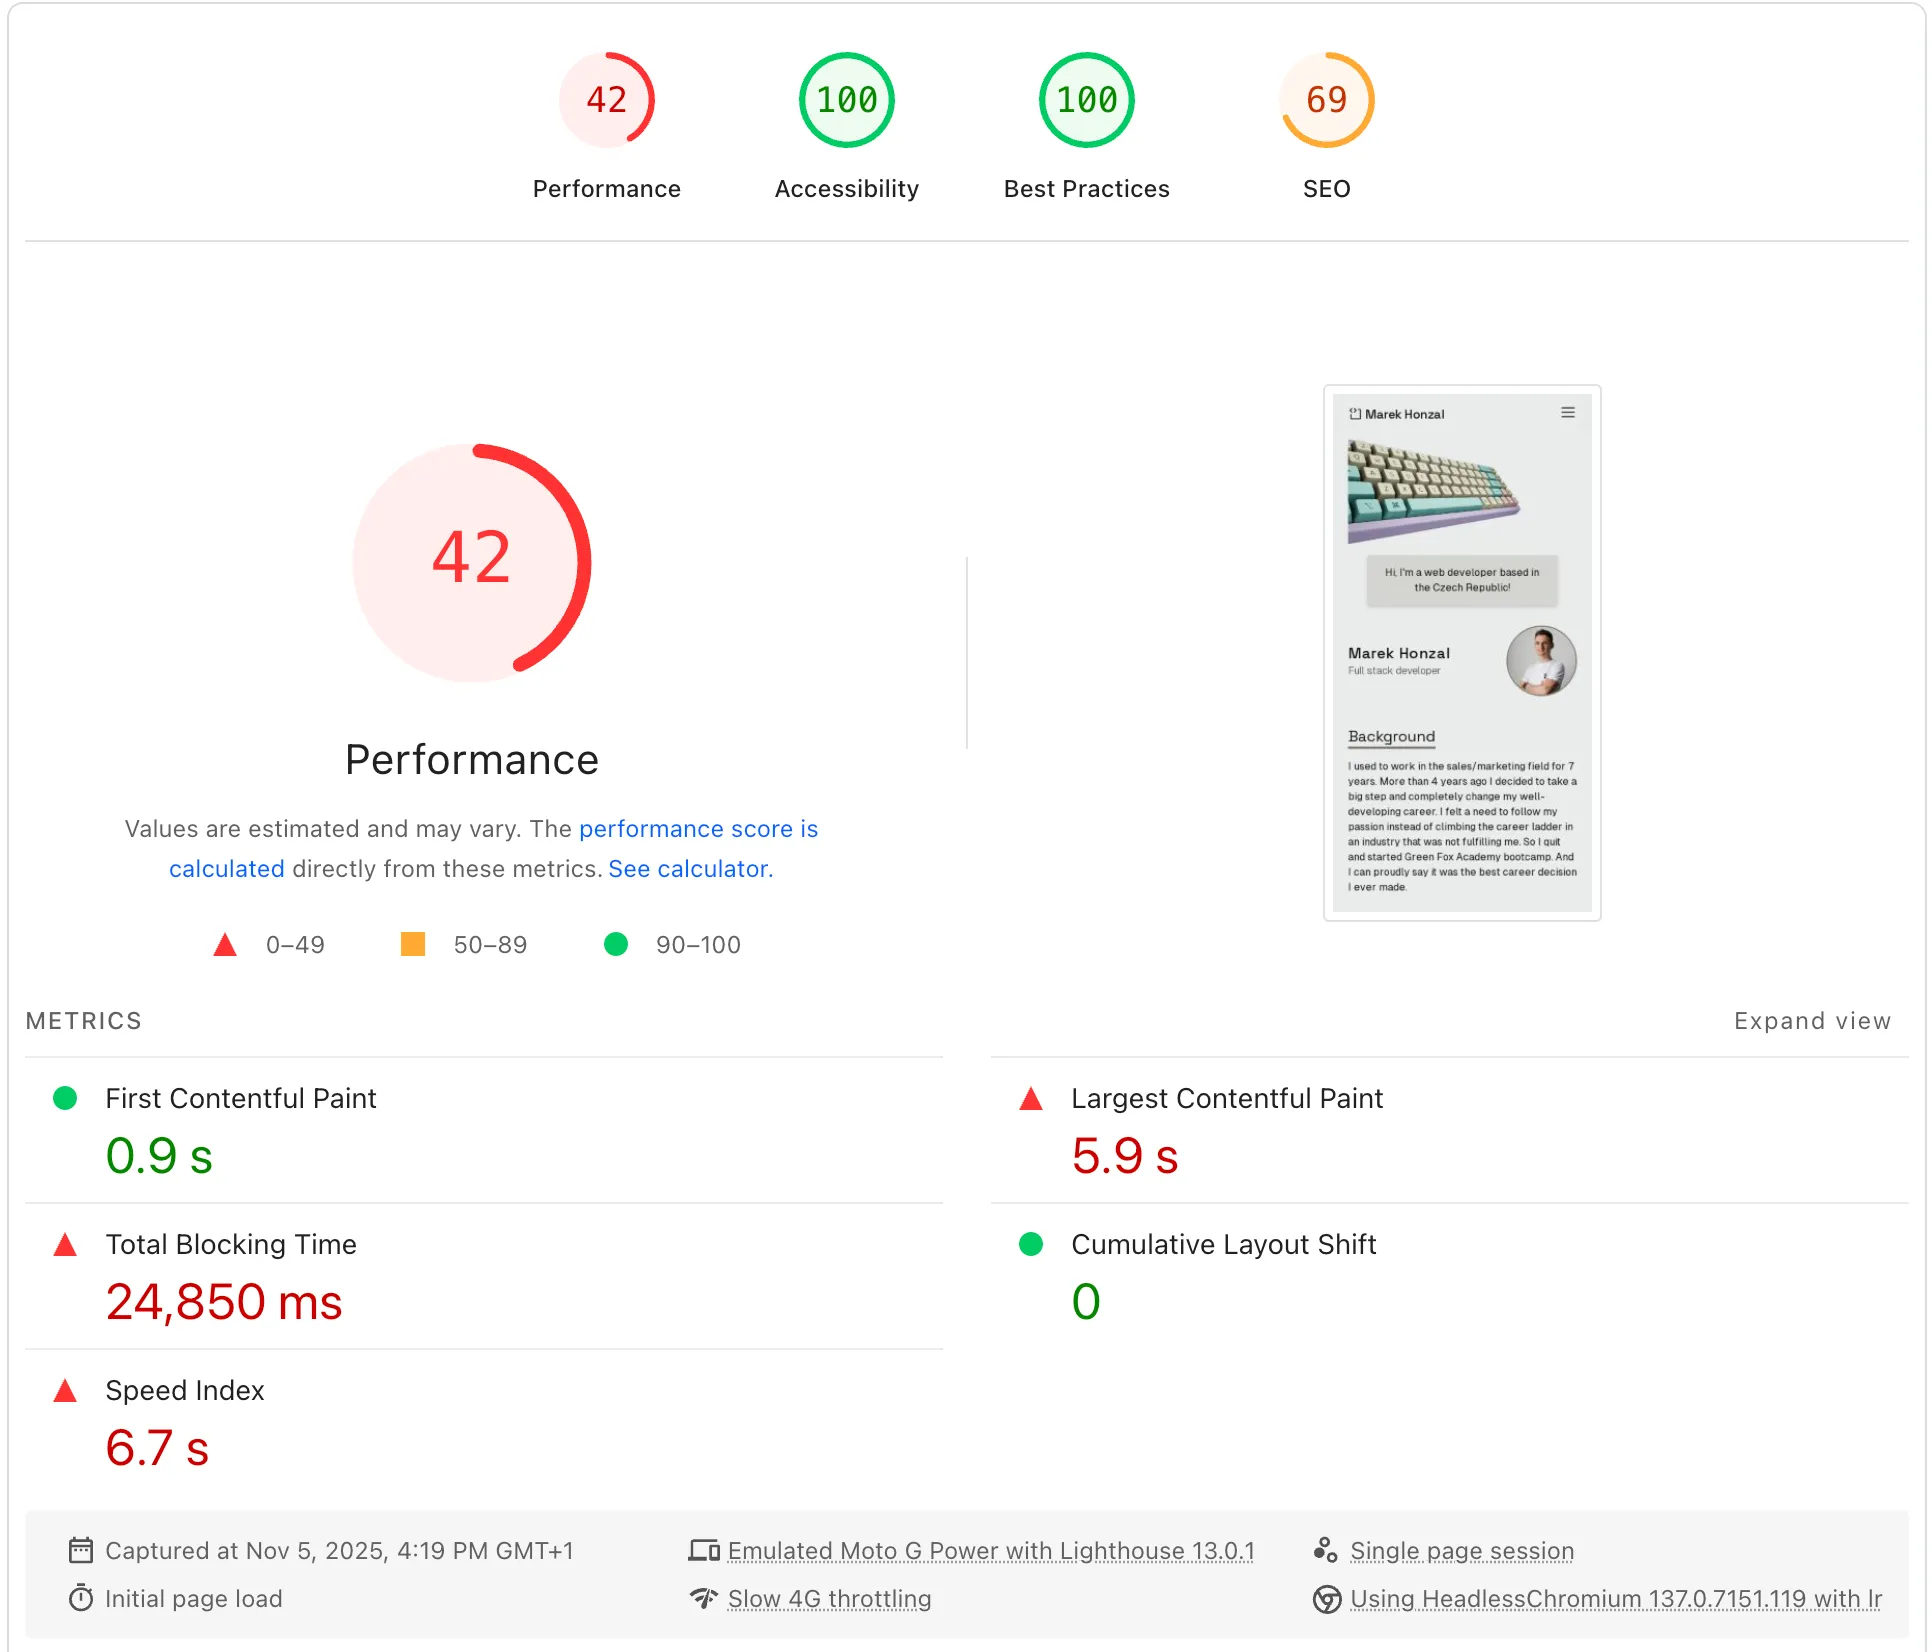Click the hamburger menu in the page screenshot
1932x1652 pixels.
coord(1568,412)
